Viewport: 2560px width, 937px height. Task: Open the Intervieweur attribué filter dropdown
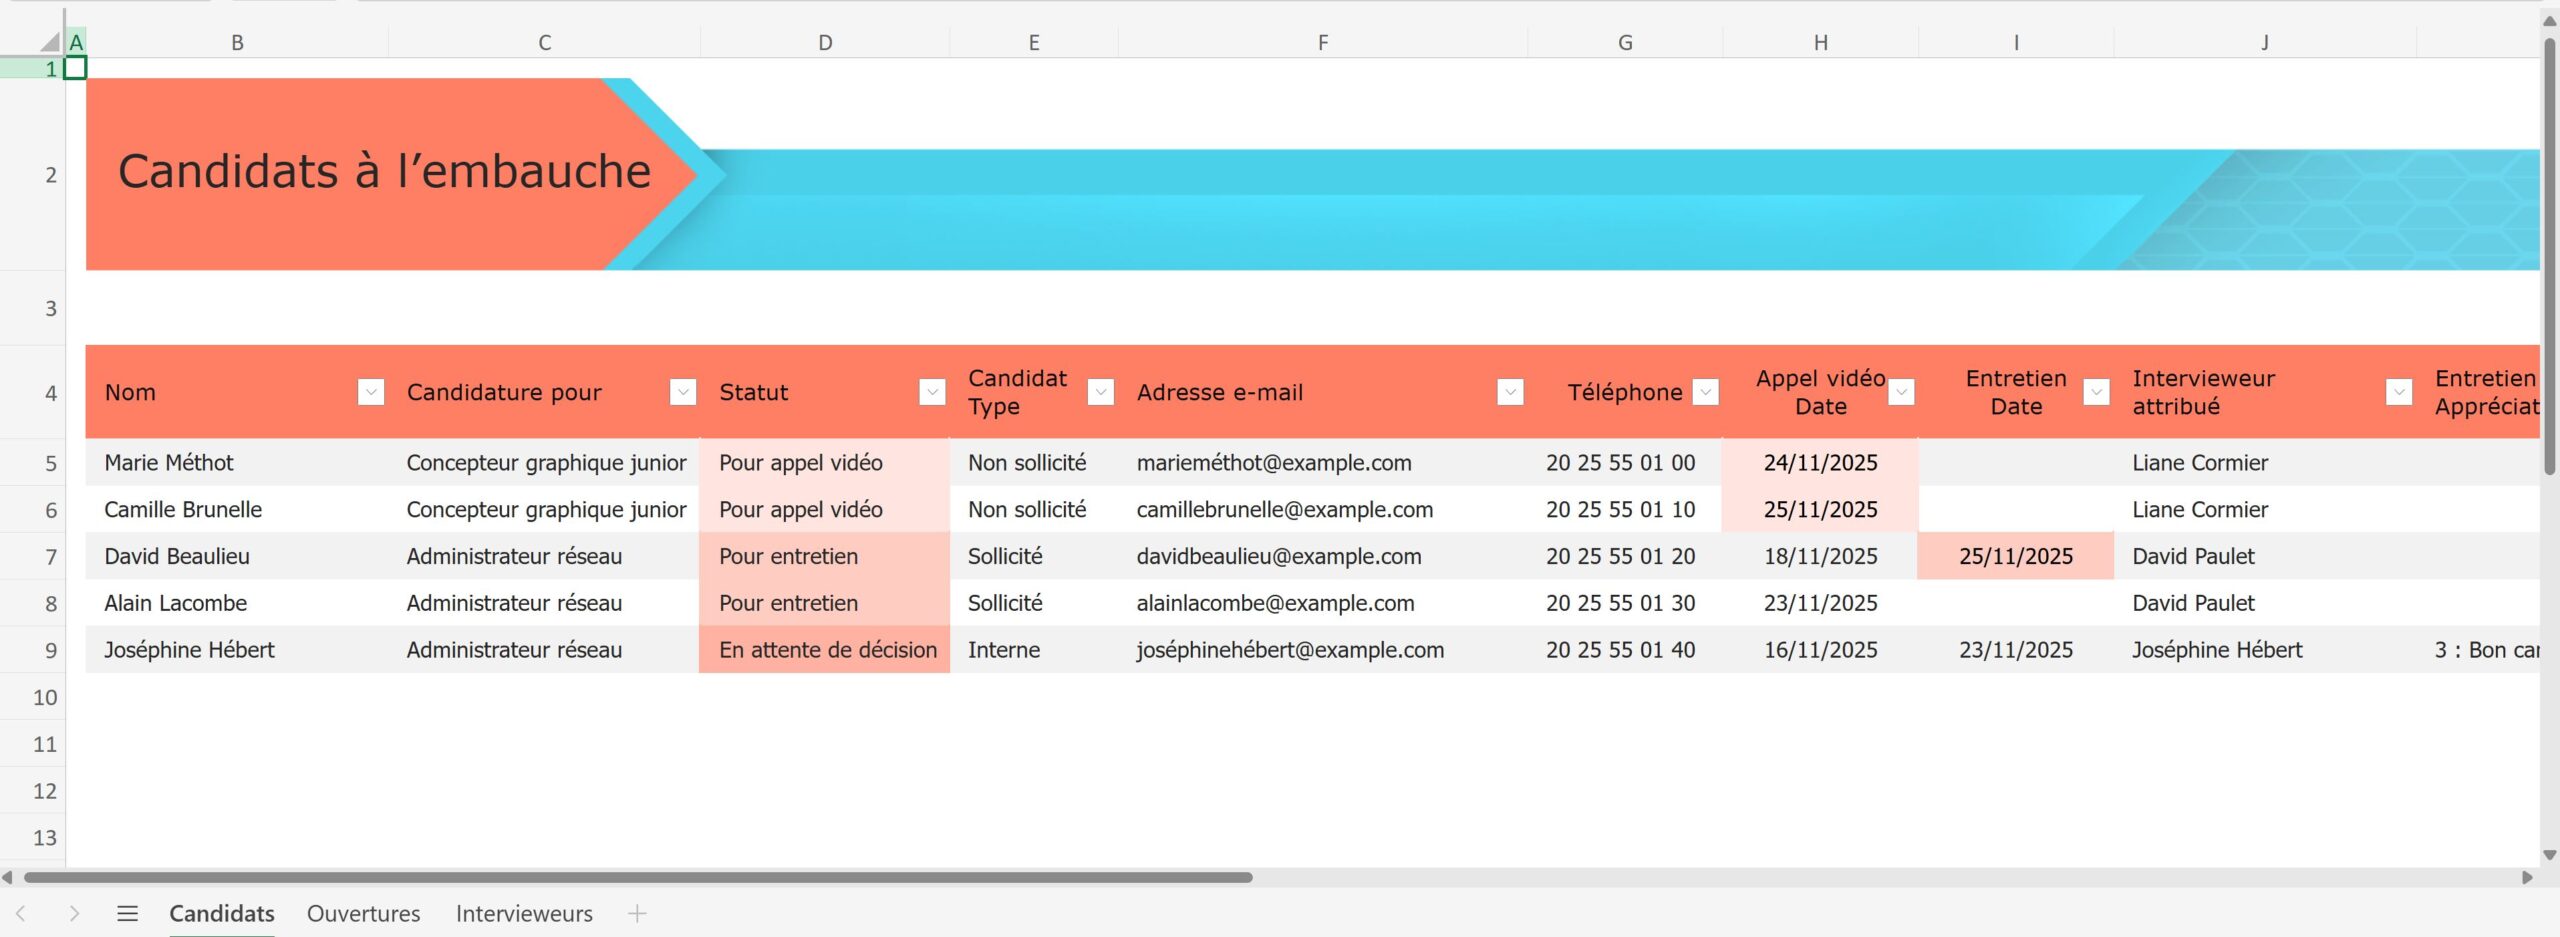pyautogui.click(x=2398, y=392)
